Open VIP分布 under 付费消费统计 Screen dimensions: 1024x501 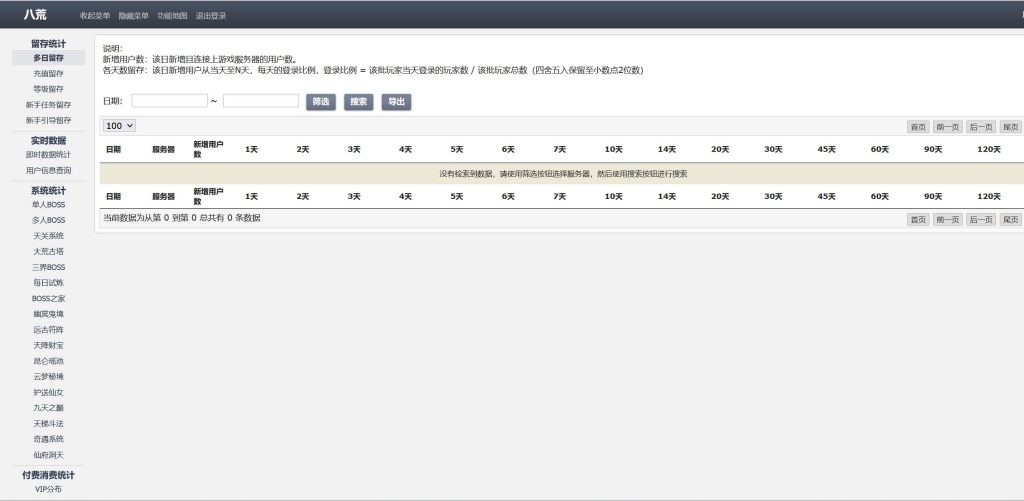[x=48, y=490]
